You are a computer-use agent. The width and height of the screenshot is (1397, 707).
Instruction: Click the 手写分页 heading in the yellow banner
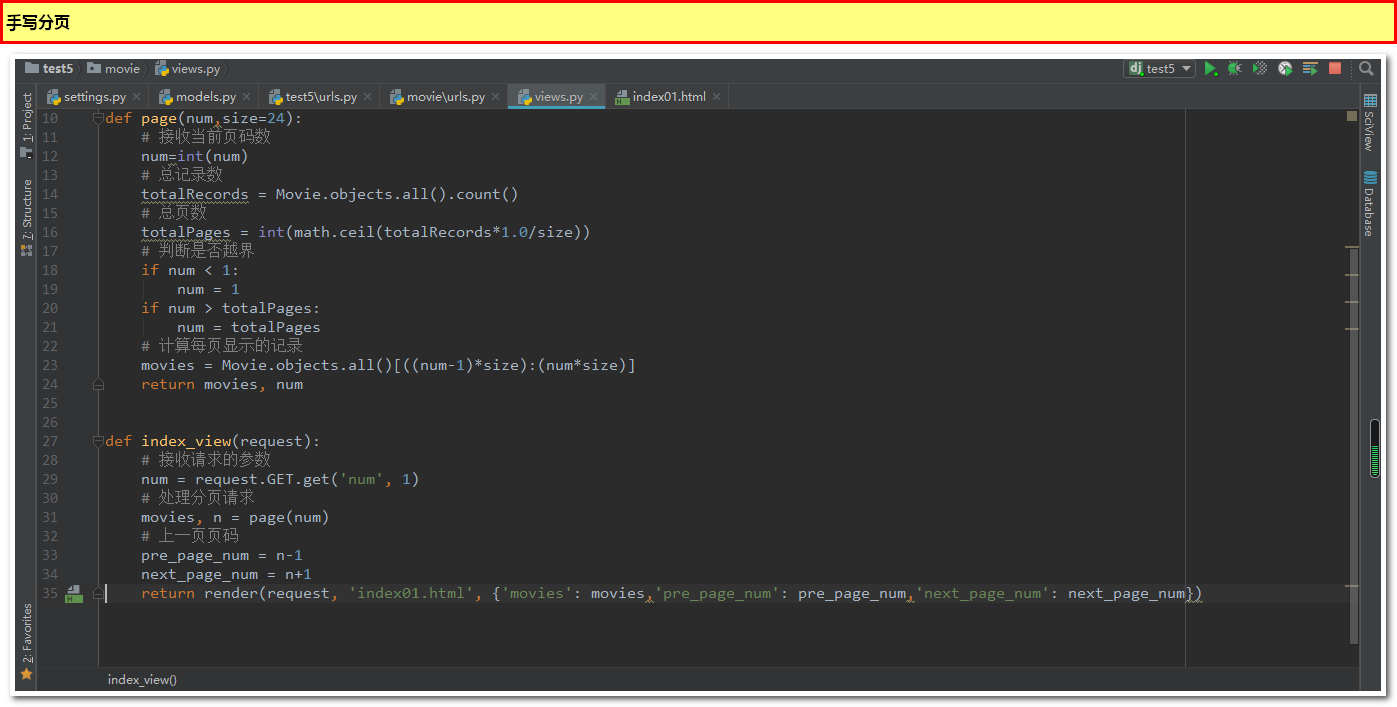tap(38, 22)
